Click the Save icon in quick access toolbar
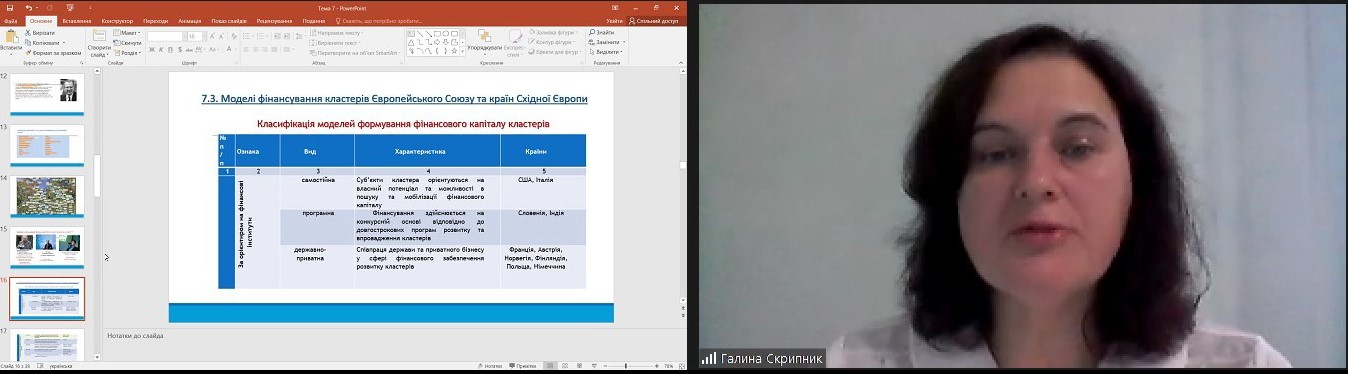The width and height of the screenshot is (1348, 374). pos(10,7)
